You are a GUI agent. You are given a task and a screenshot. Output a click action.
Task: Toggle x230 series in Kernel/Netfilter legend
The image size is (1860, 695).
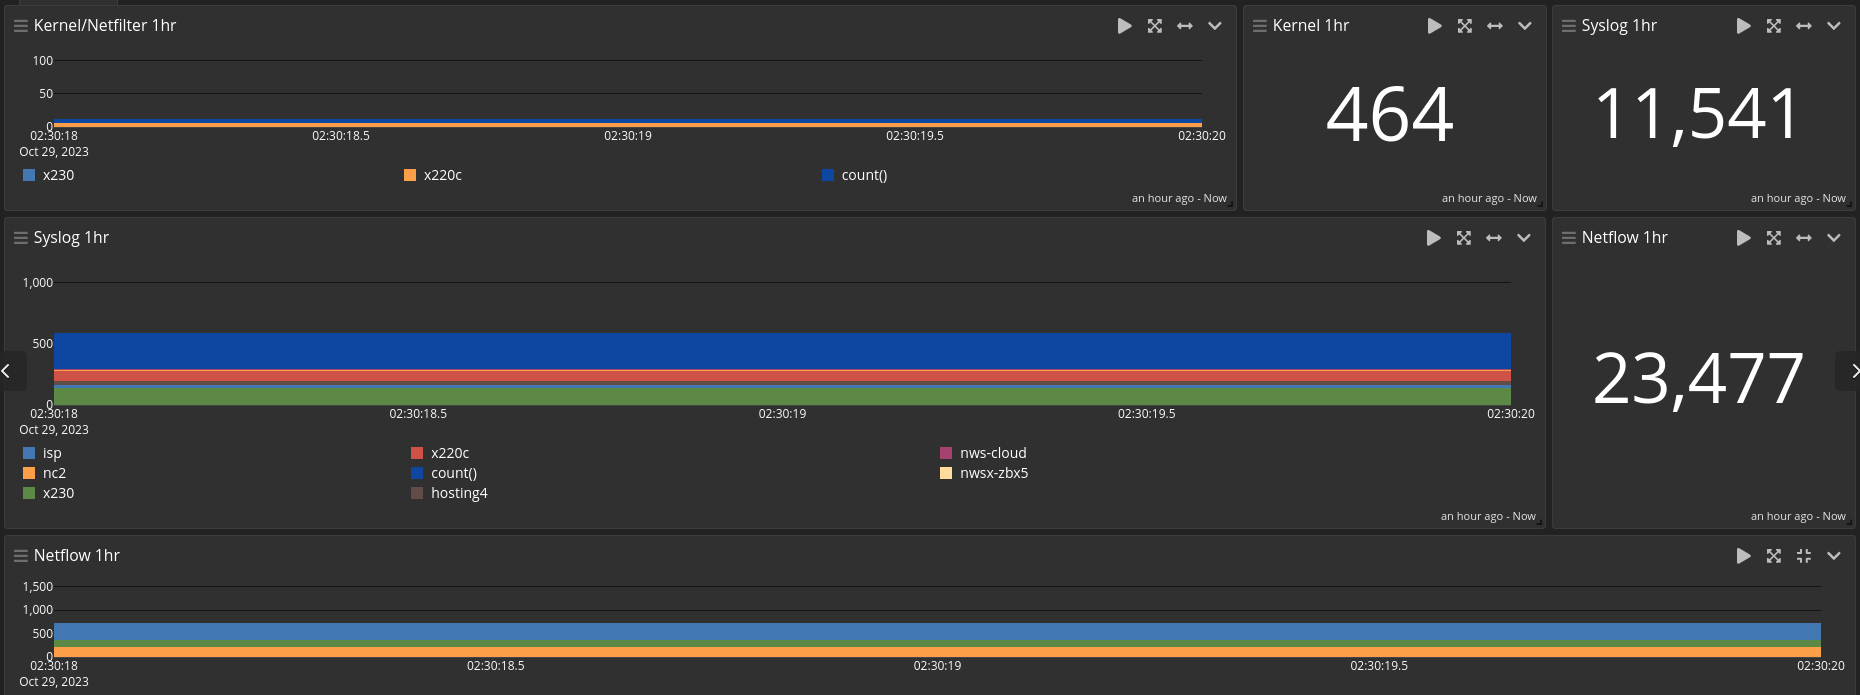click(48, 175)
